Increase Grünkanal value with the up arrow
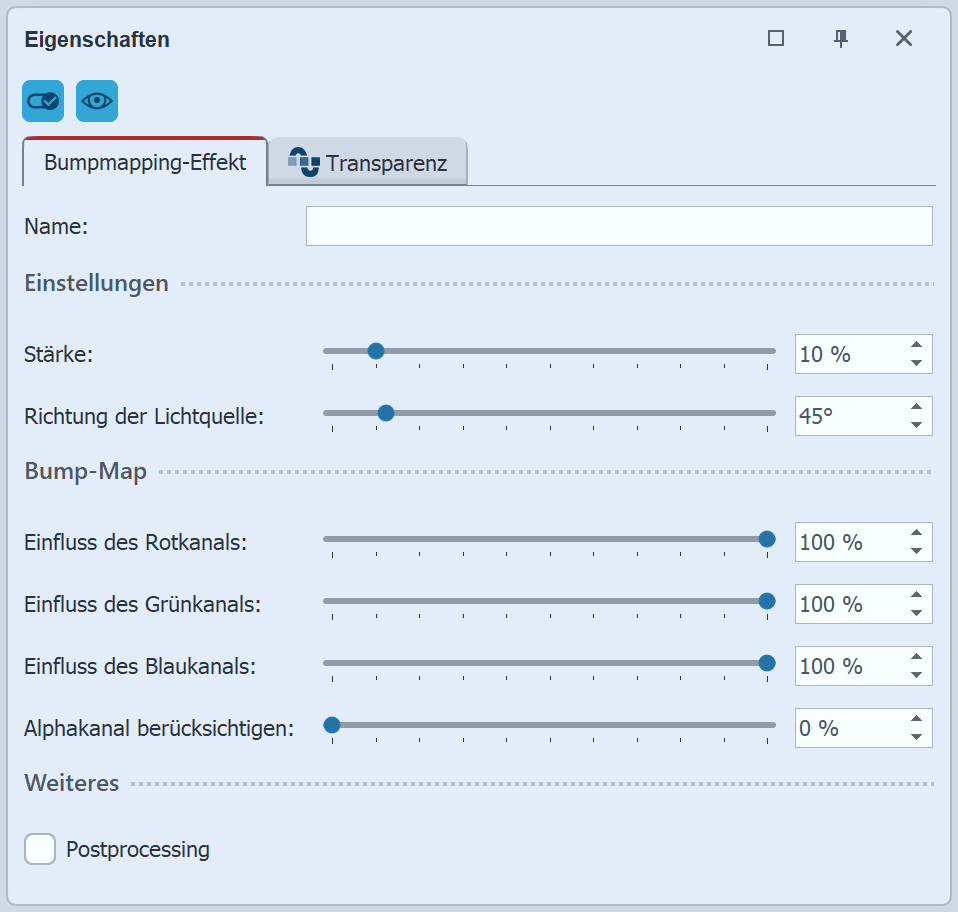 (x=919, y=595)
